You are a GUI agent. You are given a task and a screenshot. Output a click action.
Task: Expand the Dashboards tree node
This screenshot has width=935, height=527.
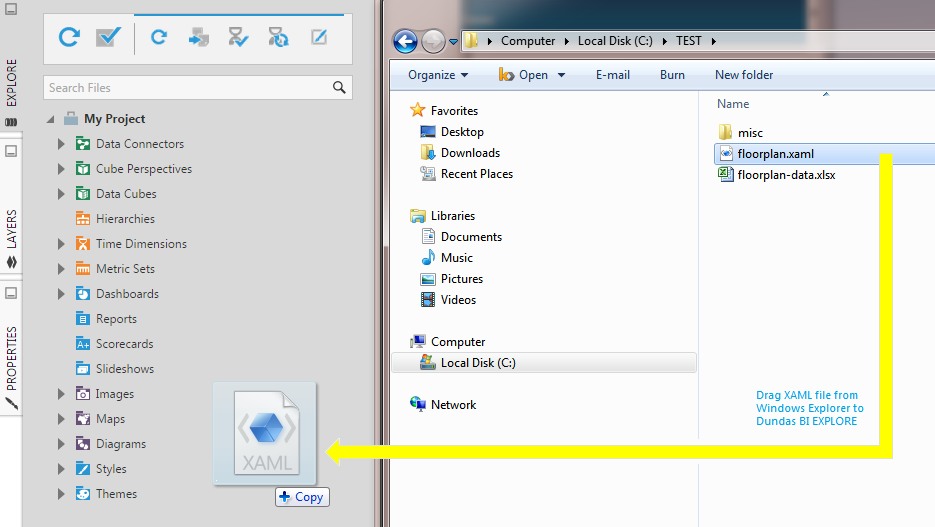click(62, 294)
